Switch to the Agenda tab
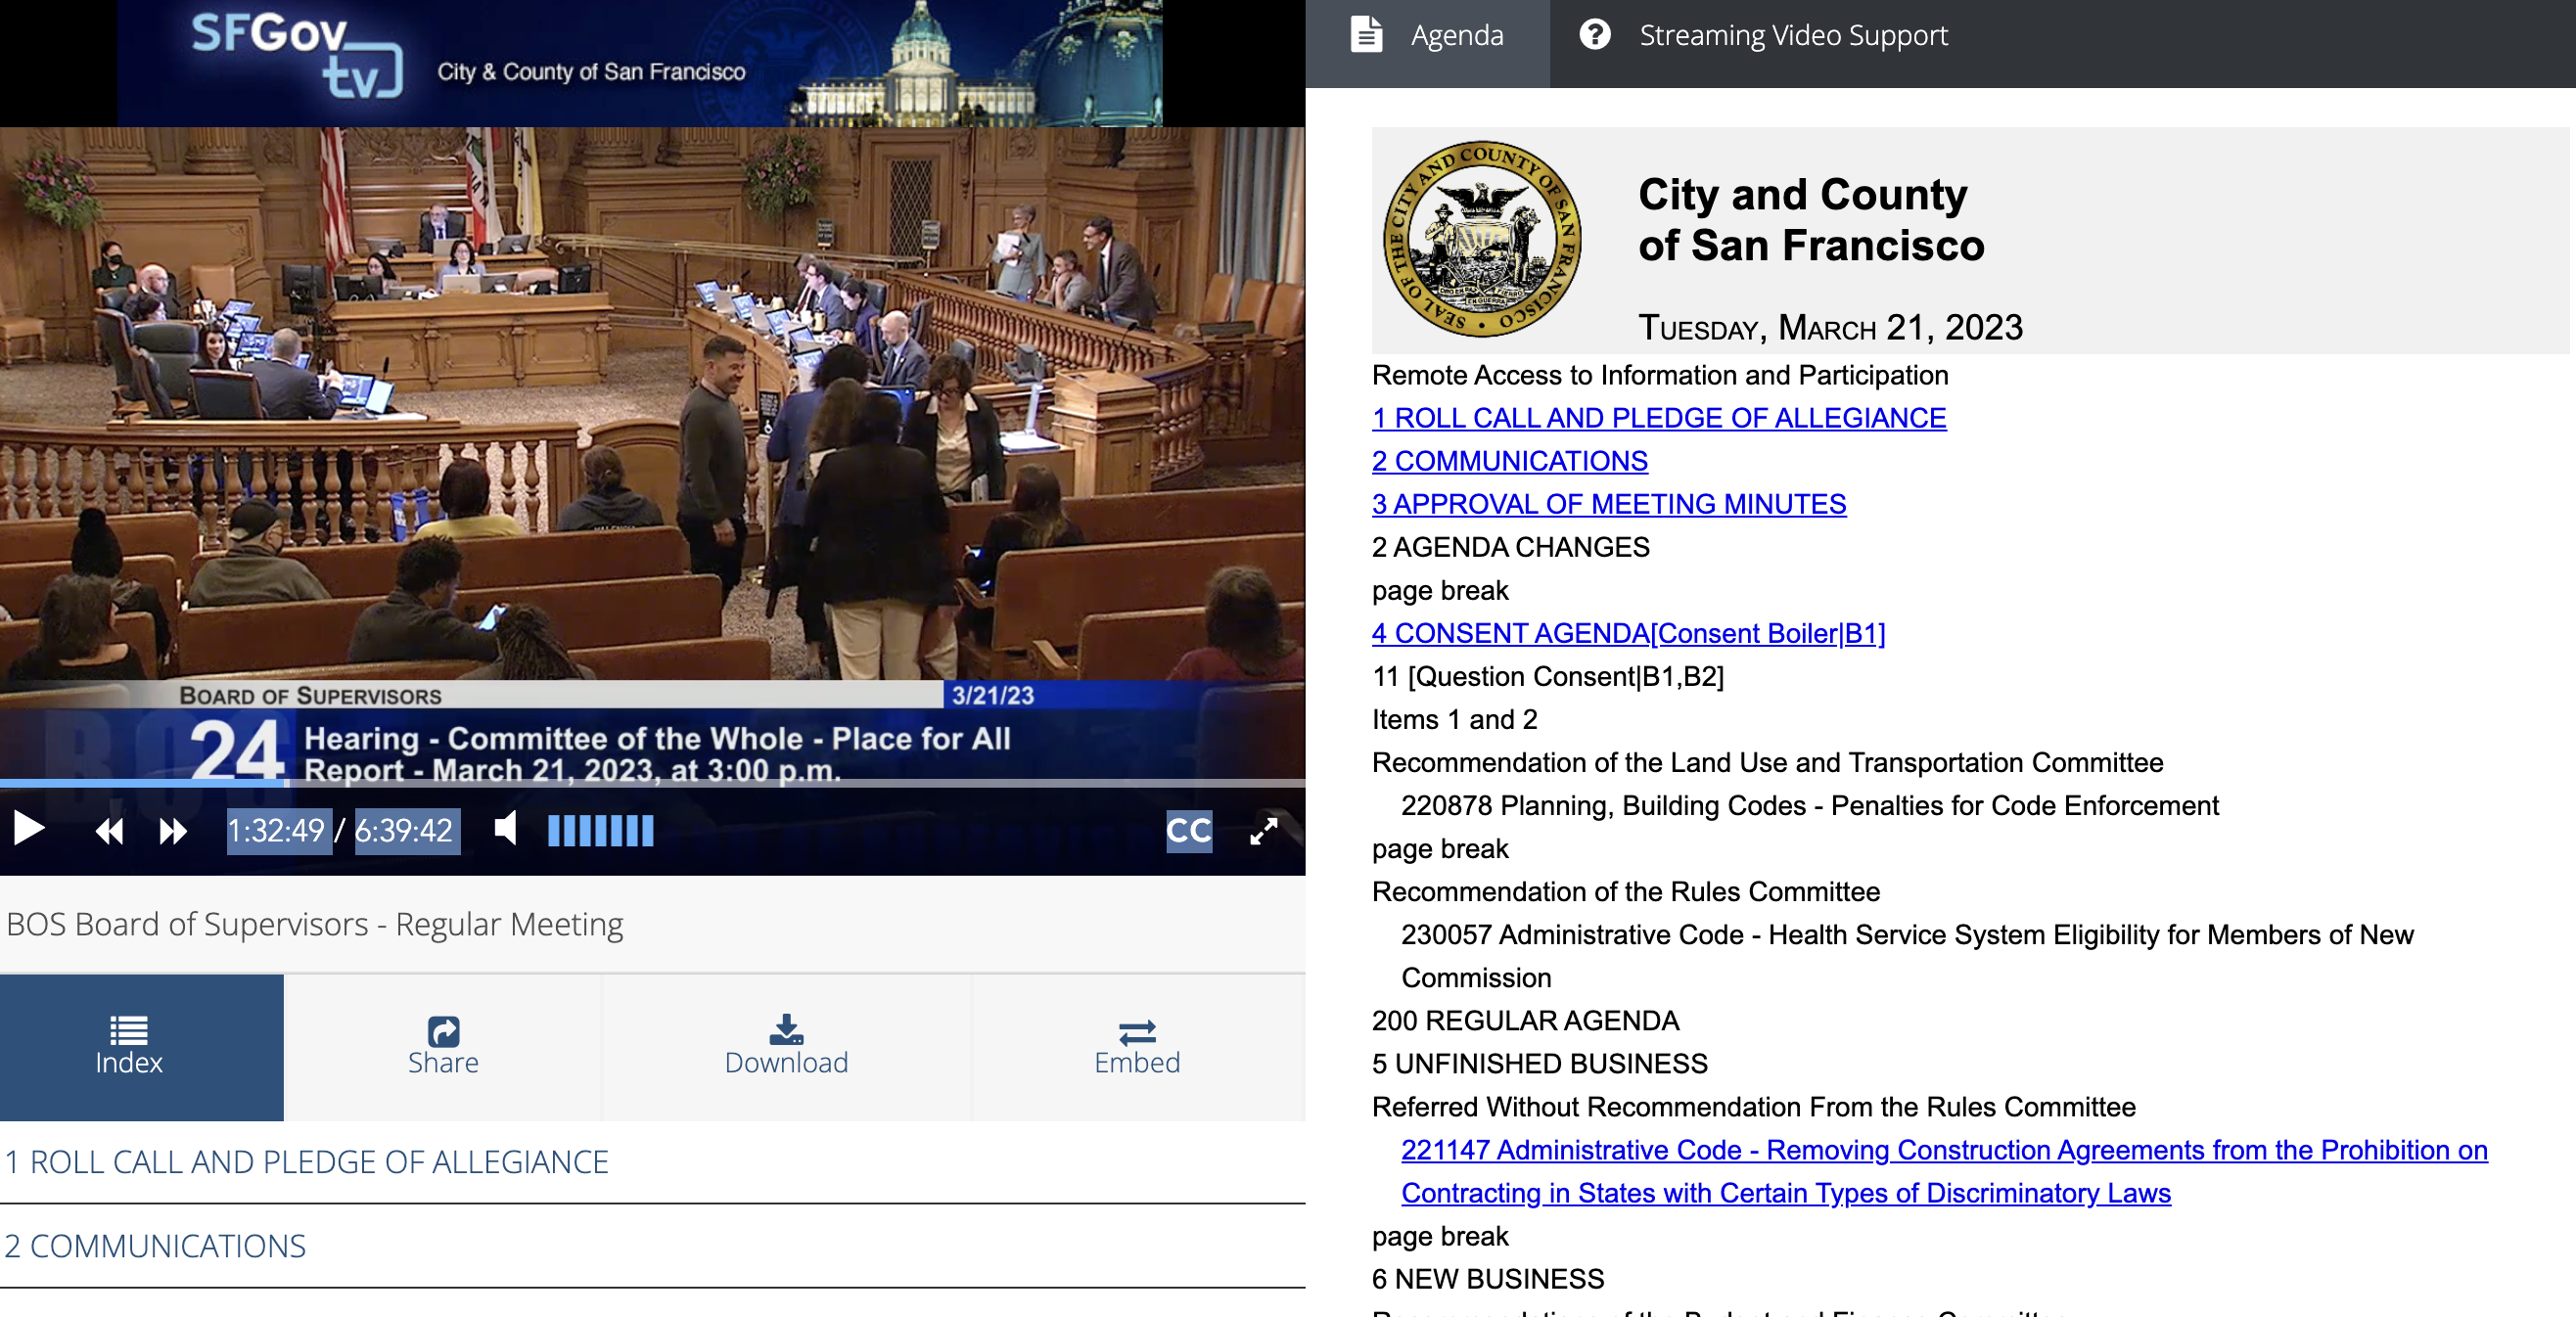 1427,43
